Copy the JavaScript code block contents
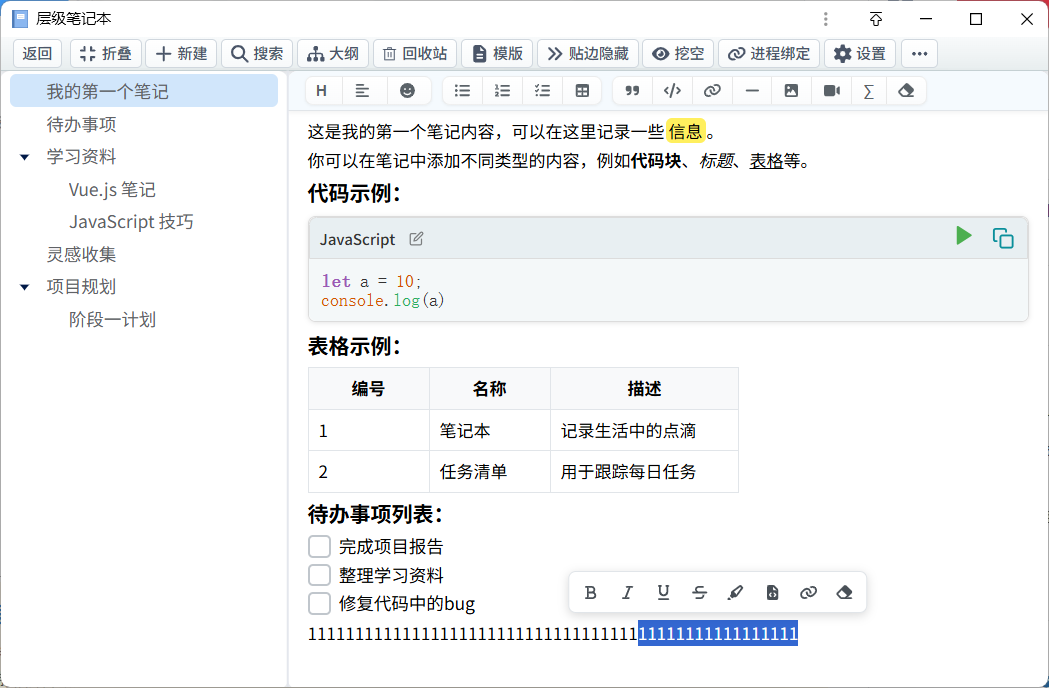This screenshot has height=688, width=1049. 1002,238
